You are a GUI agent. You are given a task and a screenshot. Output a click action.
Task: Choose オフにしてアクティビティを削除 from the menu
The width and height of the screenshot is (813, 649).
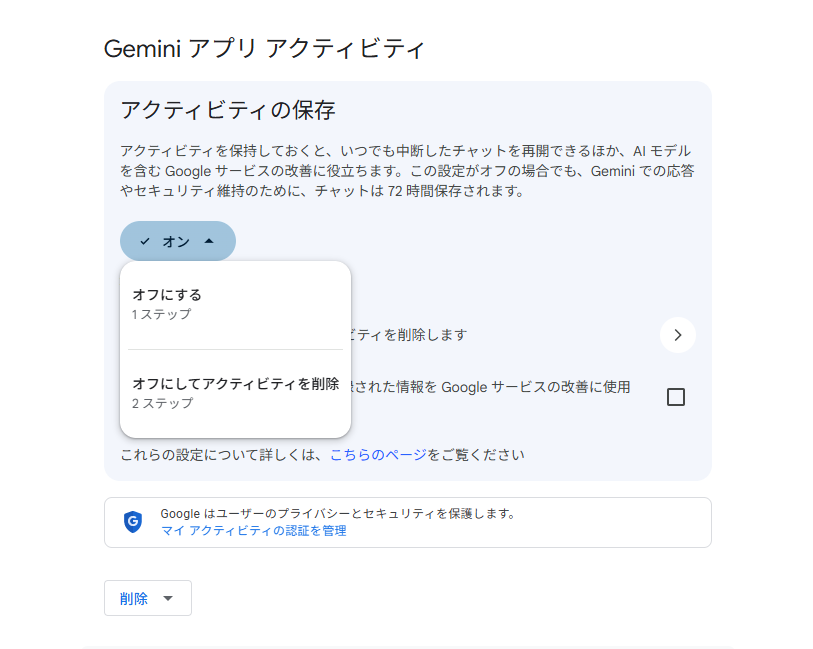[235, 383]
